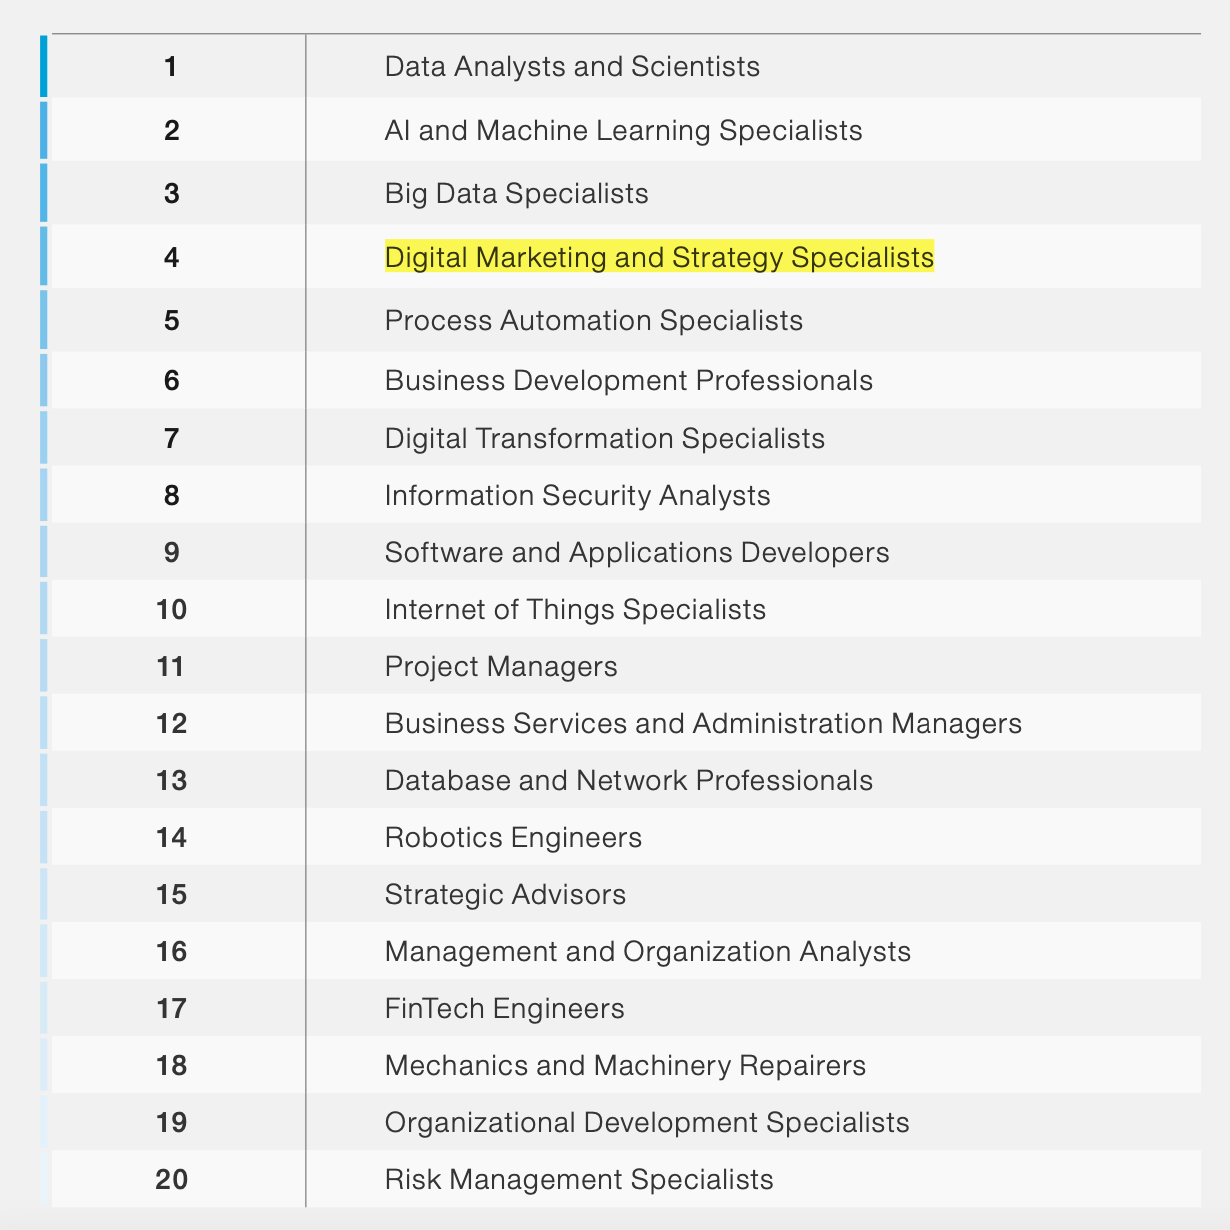The image size is (1230, 1230).
Task: Select Digital Transformation Specialists entry
Action: pos(605,439)
